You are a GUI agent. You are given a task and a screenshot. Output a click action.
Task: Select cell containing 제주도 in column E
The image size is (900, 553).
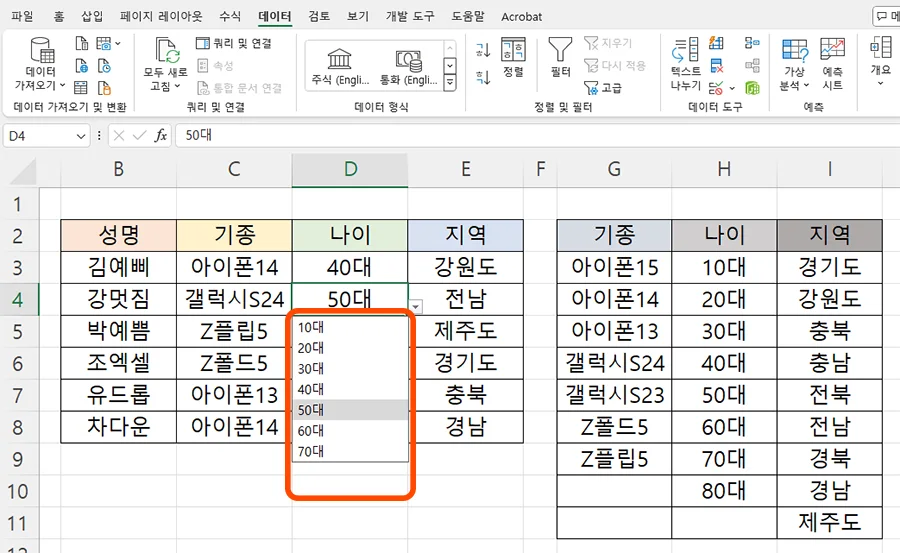(465, 331)
